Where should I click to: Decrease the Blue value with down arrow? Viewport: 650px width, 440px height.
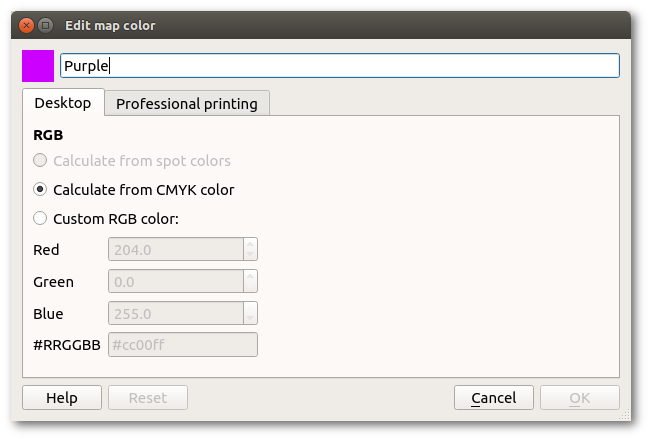pos(250,319)
